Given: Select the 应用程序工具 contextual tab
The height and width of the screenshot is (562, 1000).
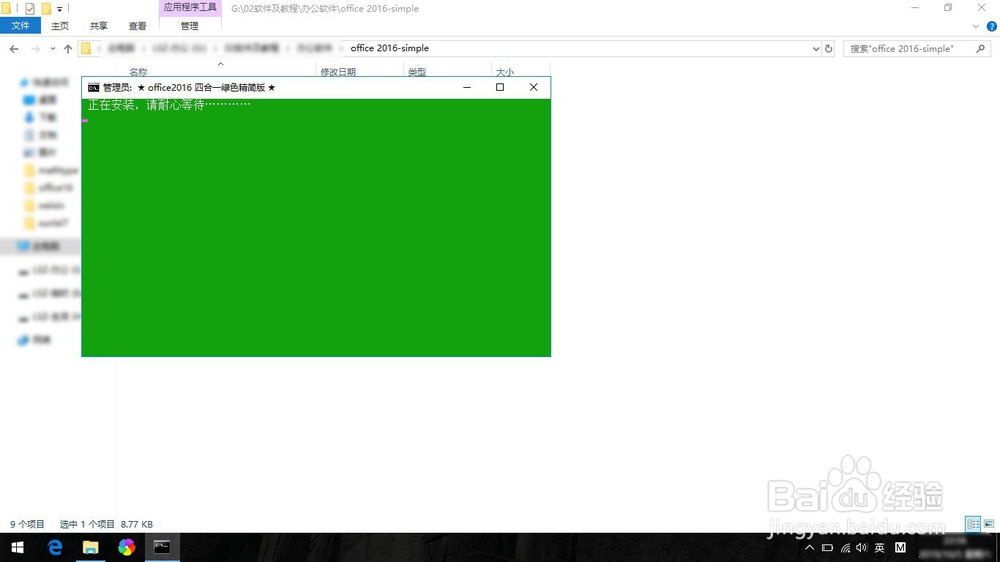Looking at the screenshot, I should pyautogui.click(x=190, y=8).
